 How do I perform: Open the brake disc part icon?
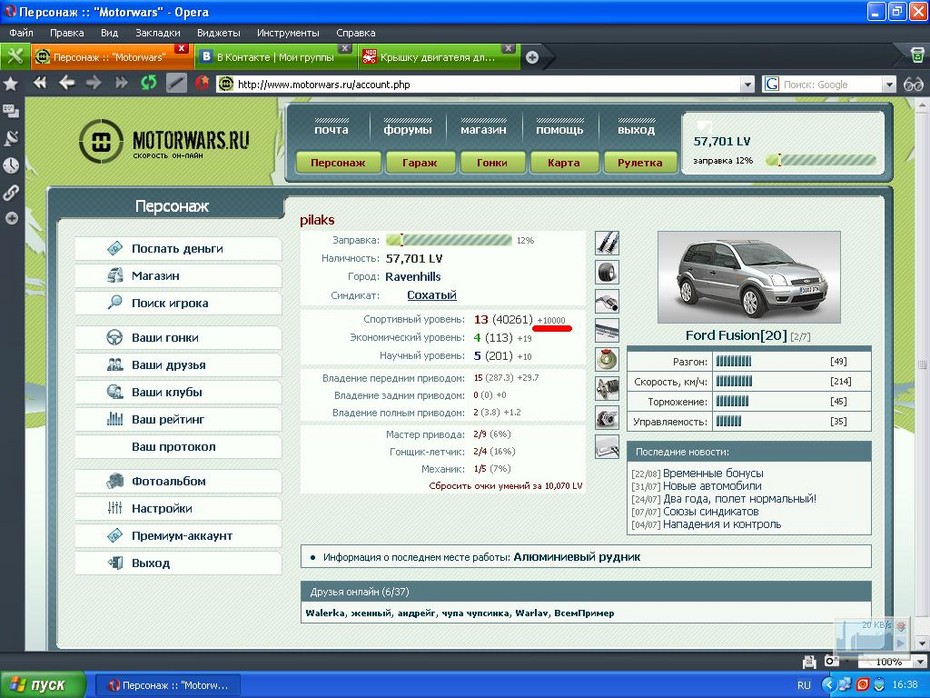pos(607,359)
